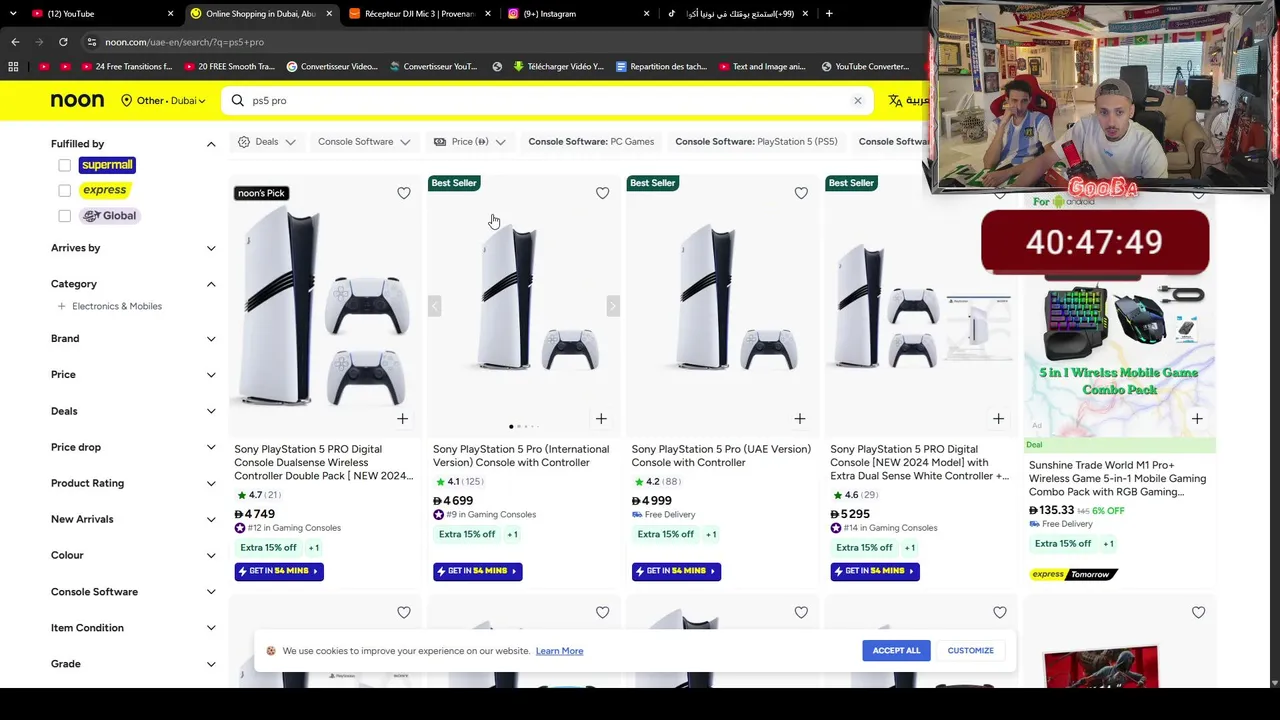Open the Console Software dropdown above results

tap(364, 142)
